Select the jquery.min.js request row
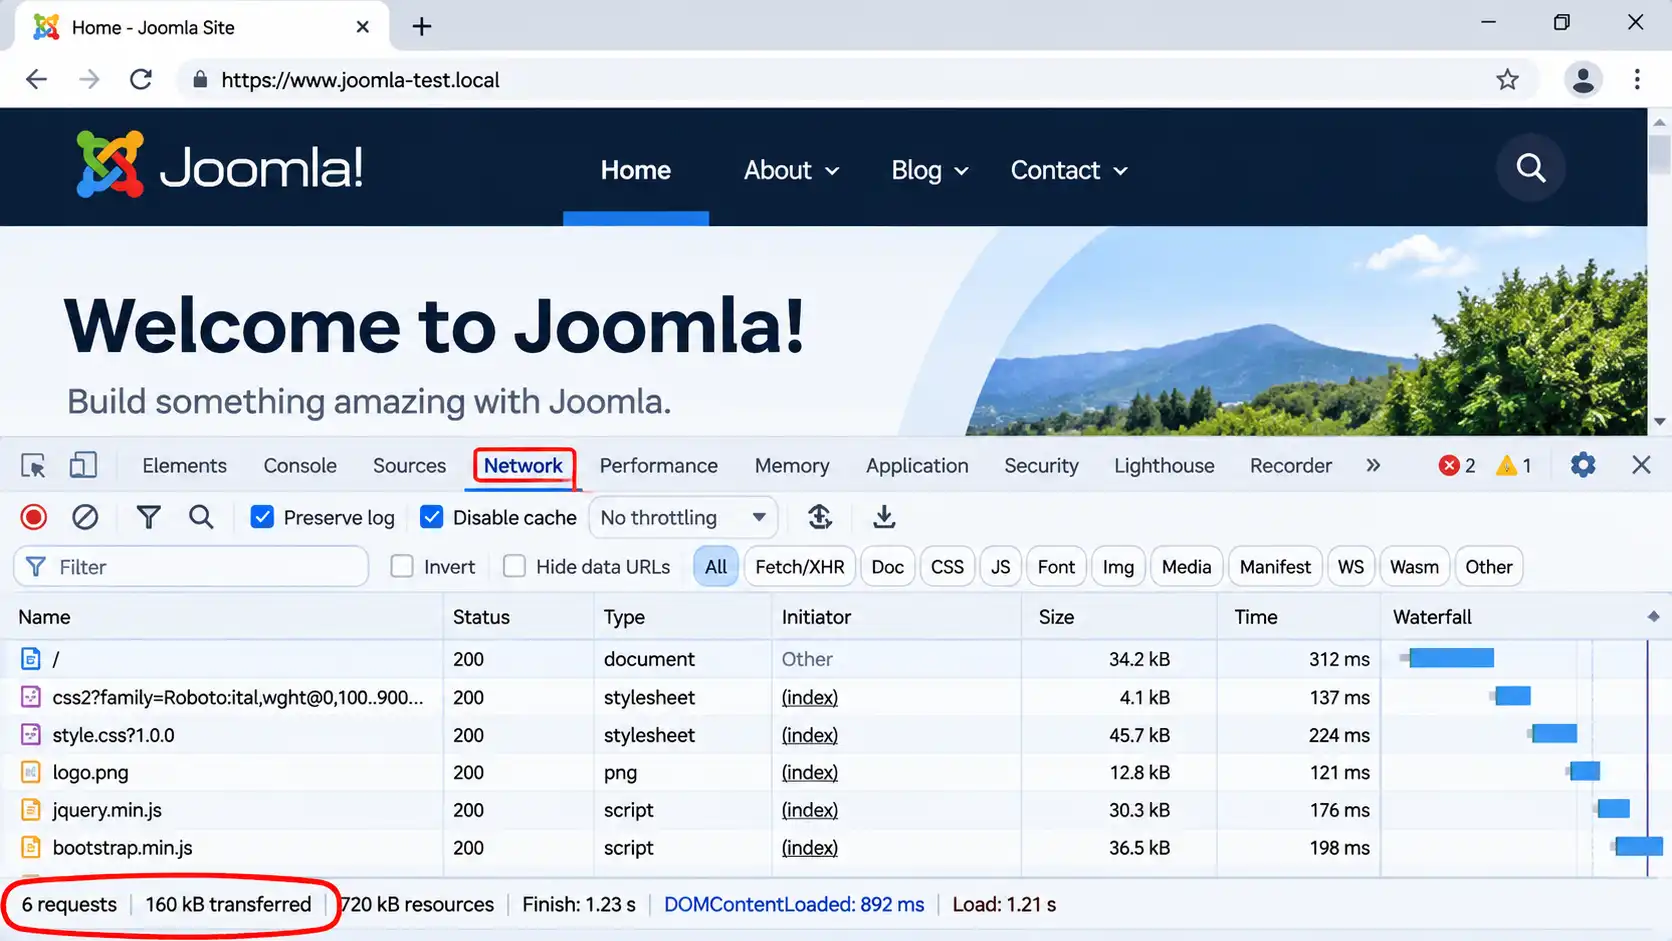Image resolution: width=1672 pixels, height=941 pixels. 836,810
